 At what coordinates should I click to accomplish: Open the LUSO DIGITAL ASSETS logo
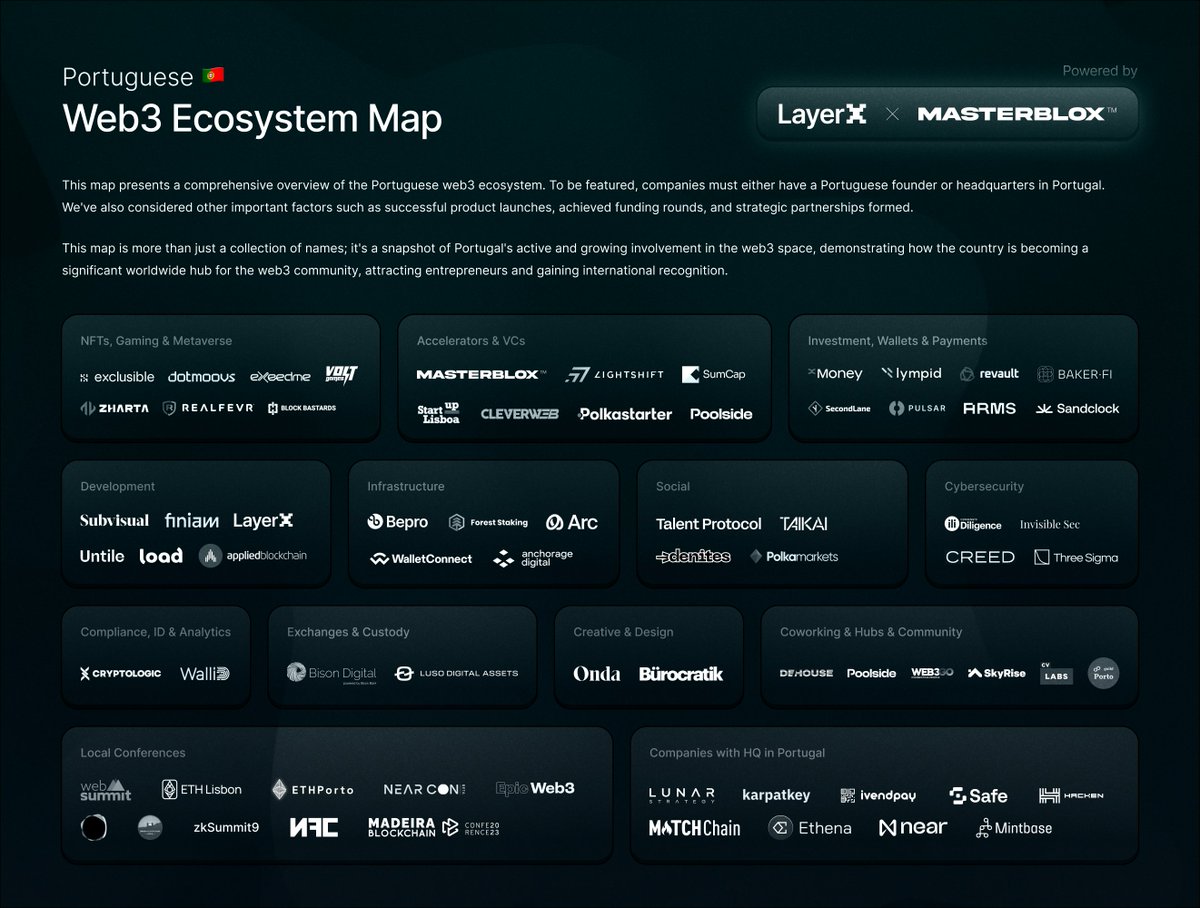point(456,673)
